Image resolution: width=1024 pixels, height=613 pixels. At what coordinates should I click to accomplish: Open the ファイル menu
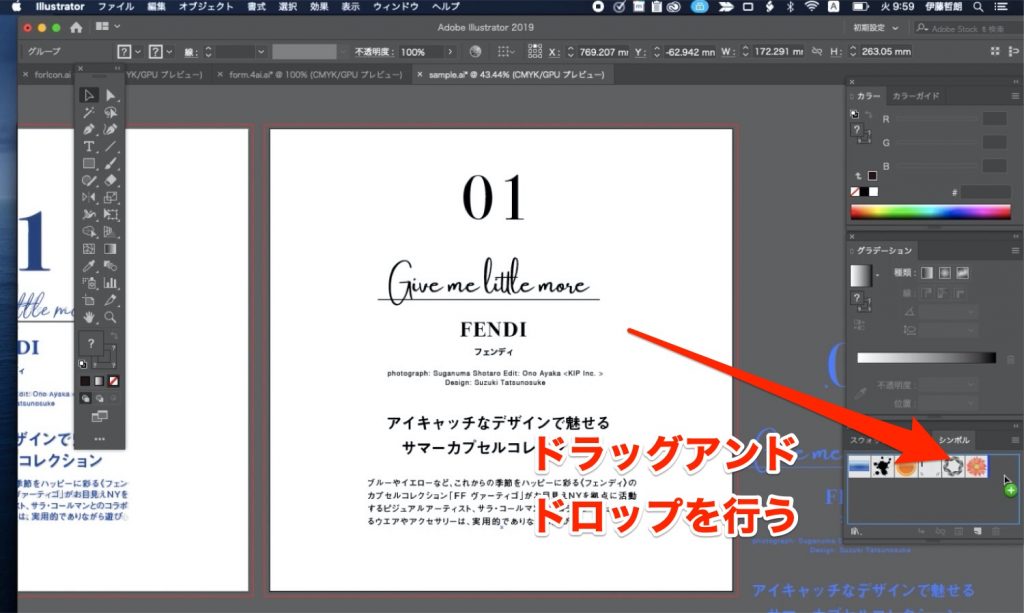click(116, 7)
